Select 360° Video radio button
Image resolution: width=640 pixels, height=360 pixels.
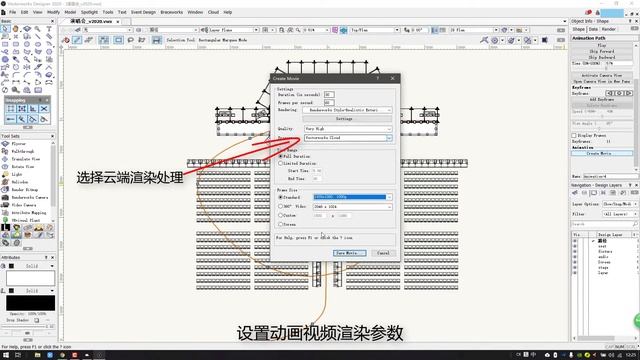[x=280, y=207]
